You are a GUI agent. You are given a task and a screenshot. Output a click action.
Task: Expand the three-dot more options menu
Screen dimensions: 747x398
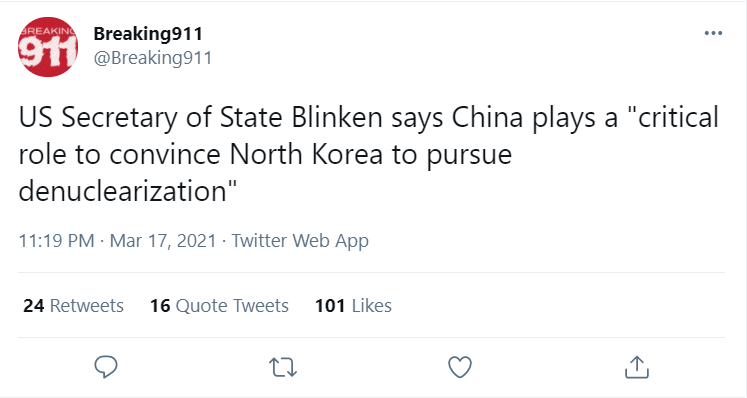point(713,33)
